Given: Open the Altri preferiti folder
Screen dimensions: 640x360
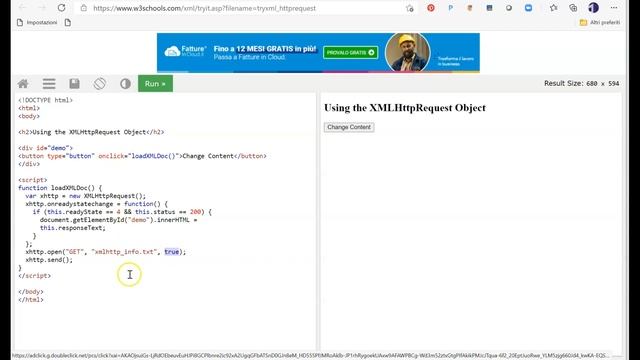Looking at the screenshot, I should (x=600, y=23).
